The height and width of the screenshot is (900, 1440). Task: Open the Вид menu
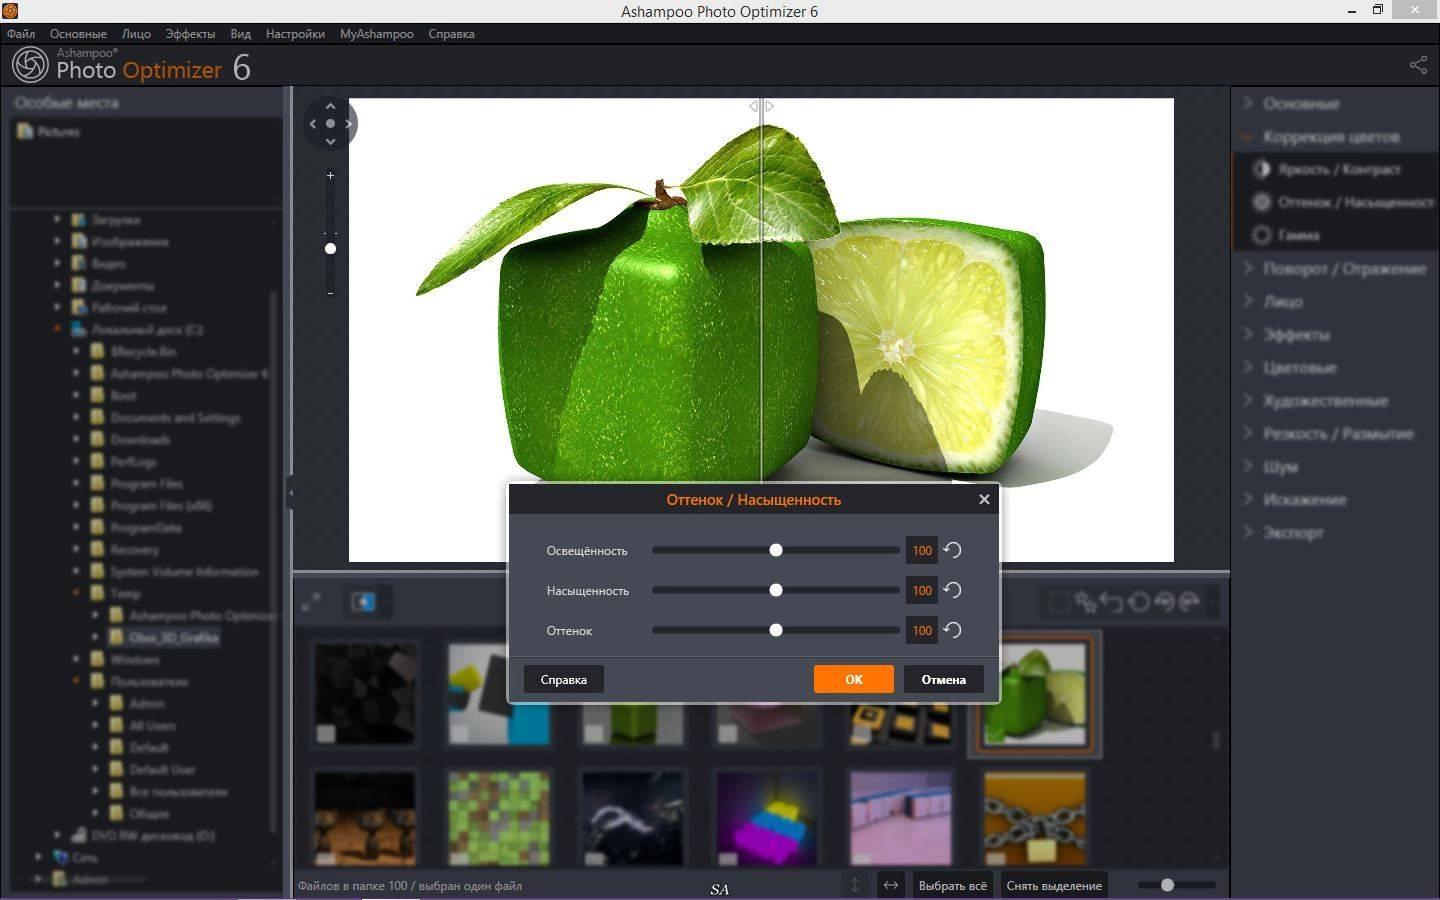point(241,34)
